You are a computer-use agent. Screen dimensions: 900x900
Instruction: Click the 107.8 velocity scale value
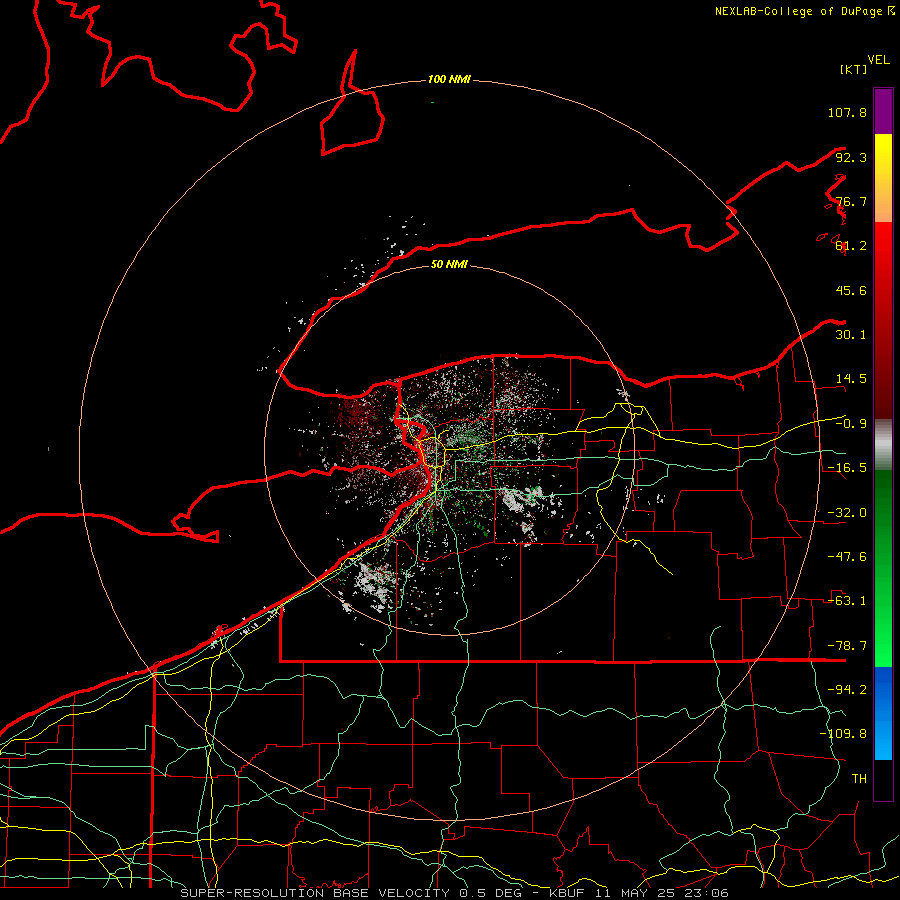click(847, 112)
